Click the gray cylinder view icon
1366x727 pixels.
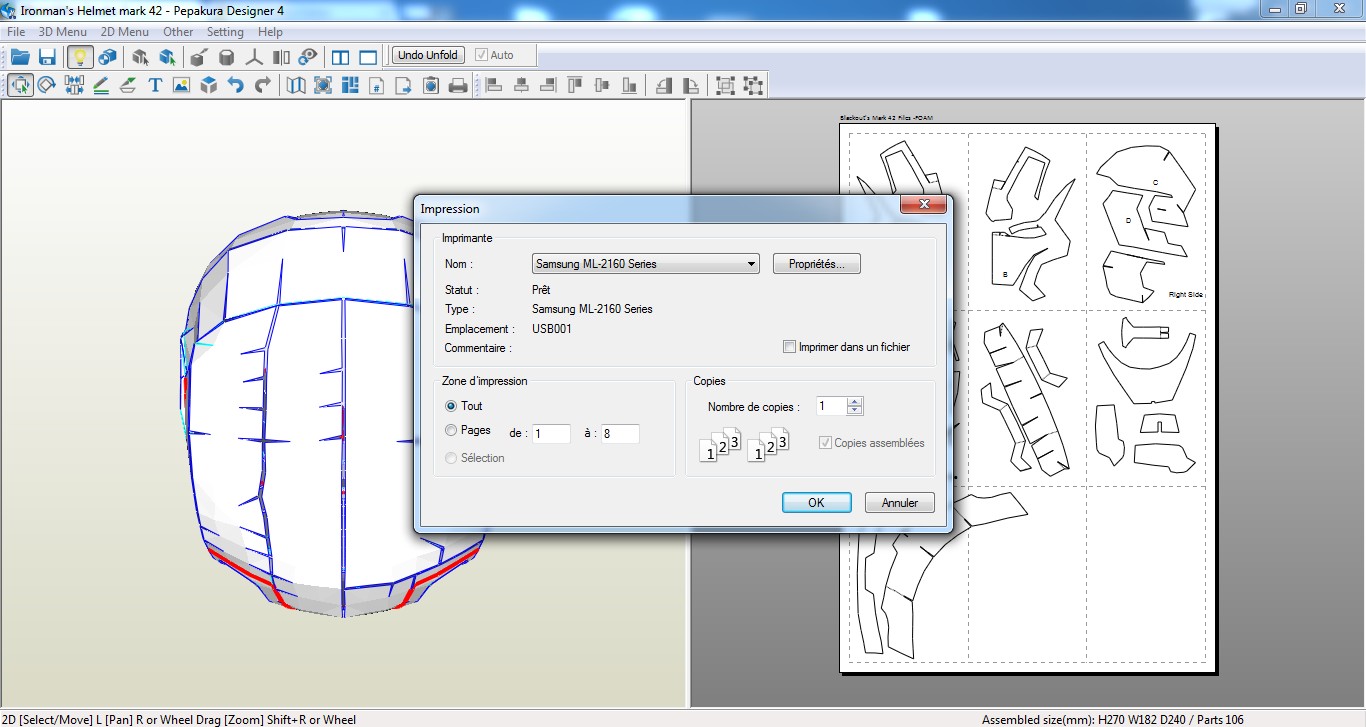(227, 57)
